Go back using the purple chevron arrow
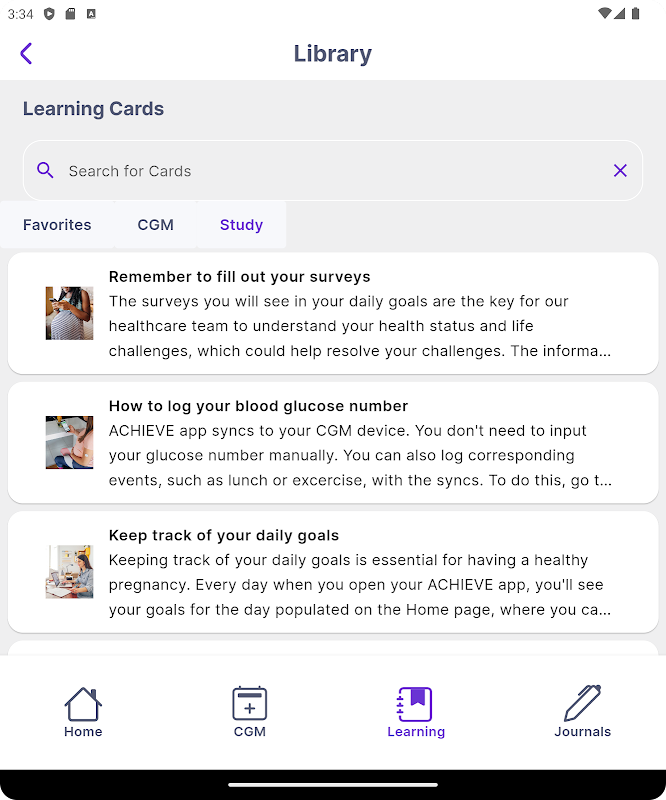Screen dimensions: 666x800 (x=26, y=54)
